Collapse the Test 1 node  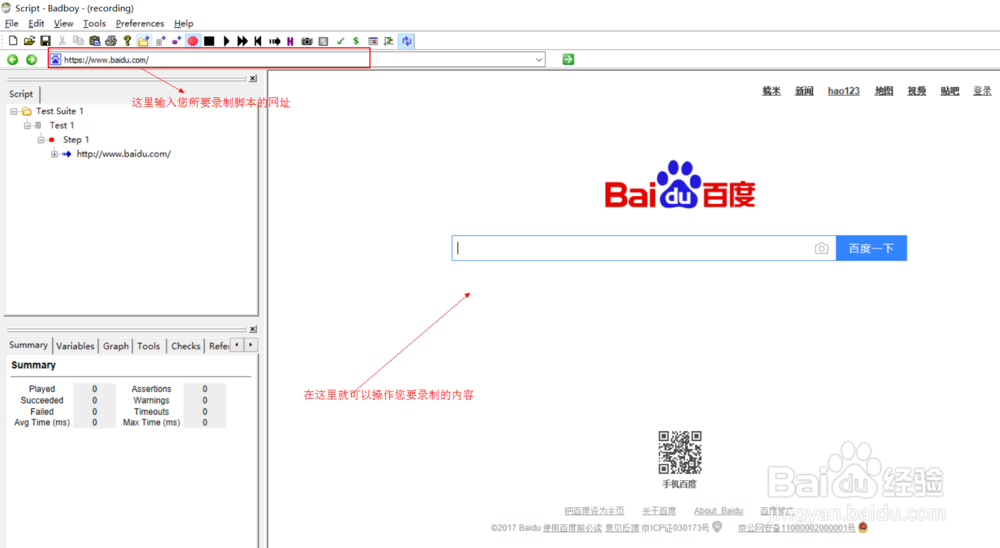point(27,125)
